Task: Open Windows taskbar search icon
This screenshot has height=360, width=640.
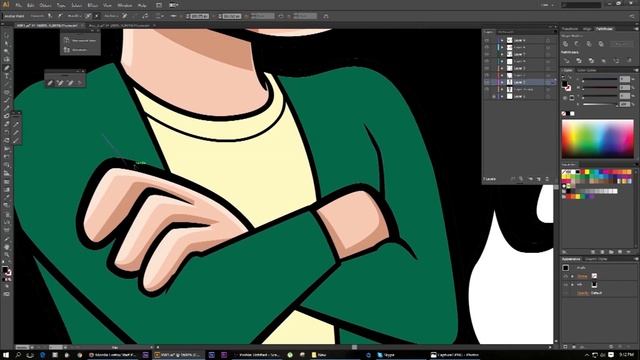Action: (x=18, y=355)
